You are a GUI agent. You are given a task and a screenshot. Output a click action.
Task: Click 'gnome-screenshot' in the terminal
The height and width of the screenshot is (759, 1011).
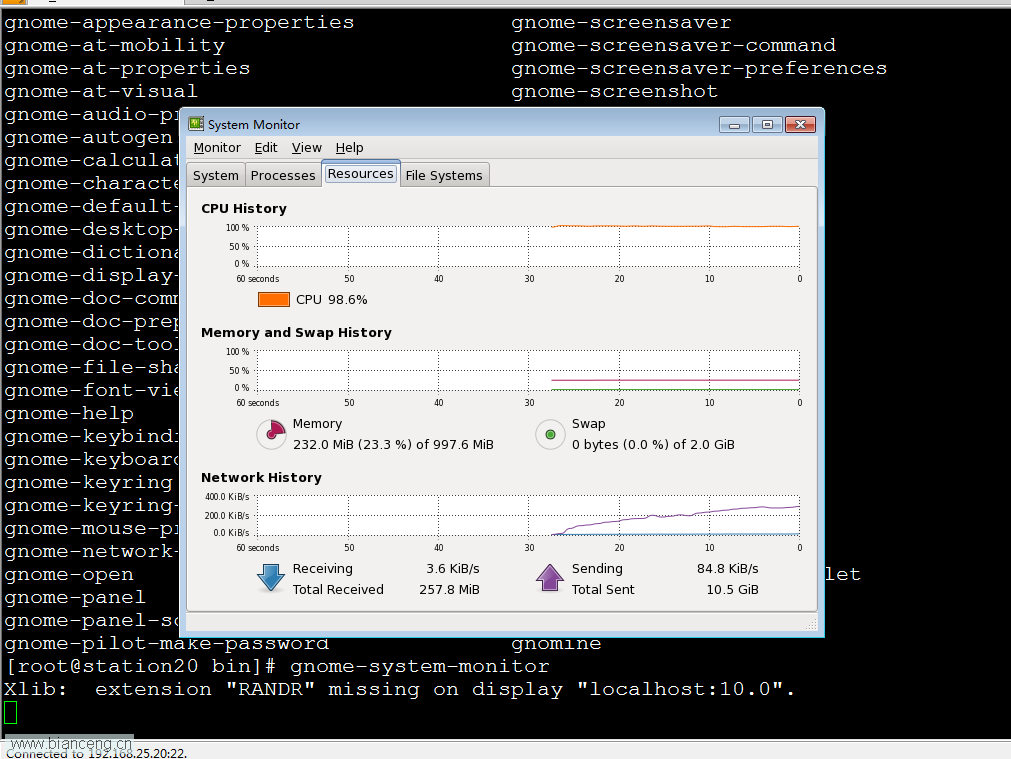click(x=614, y=92)
